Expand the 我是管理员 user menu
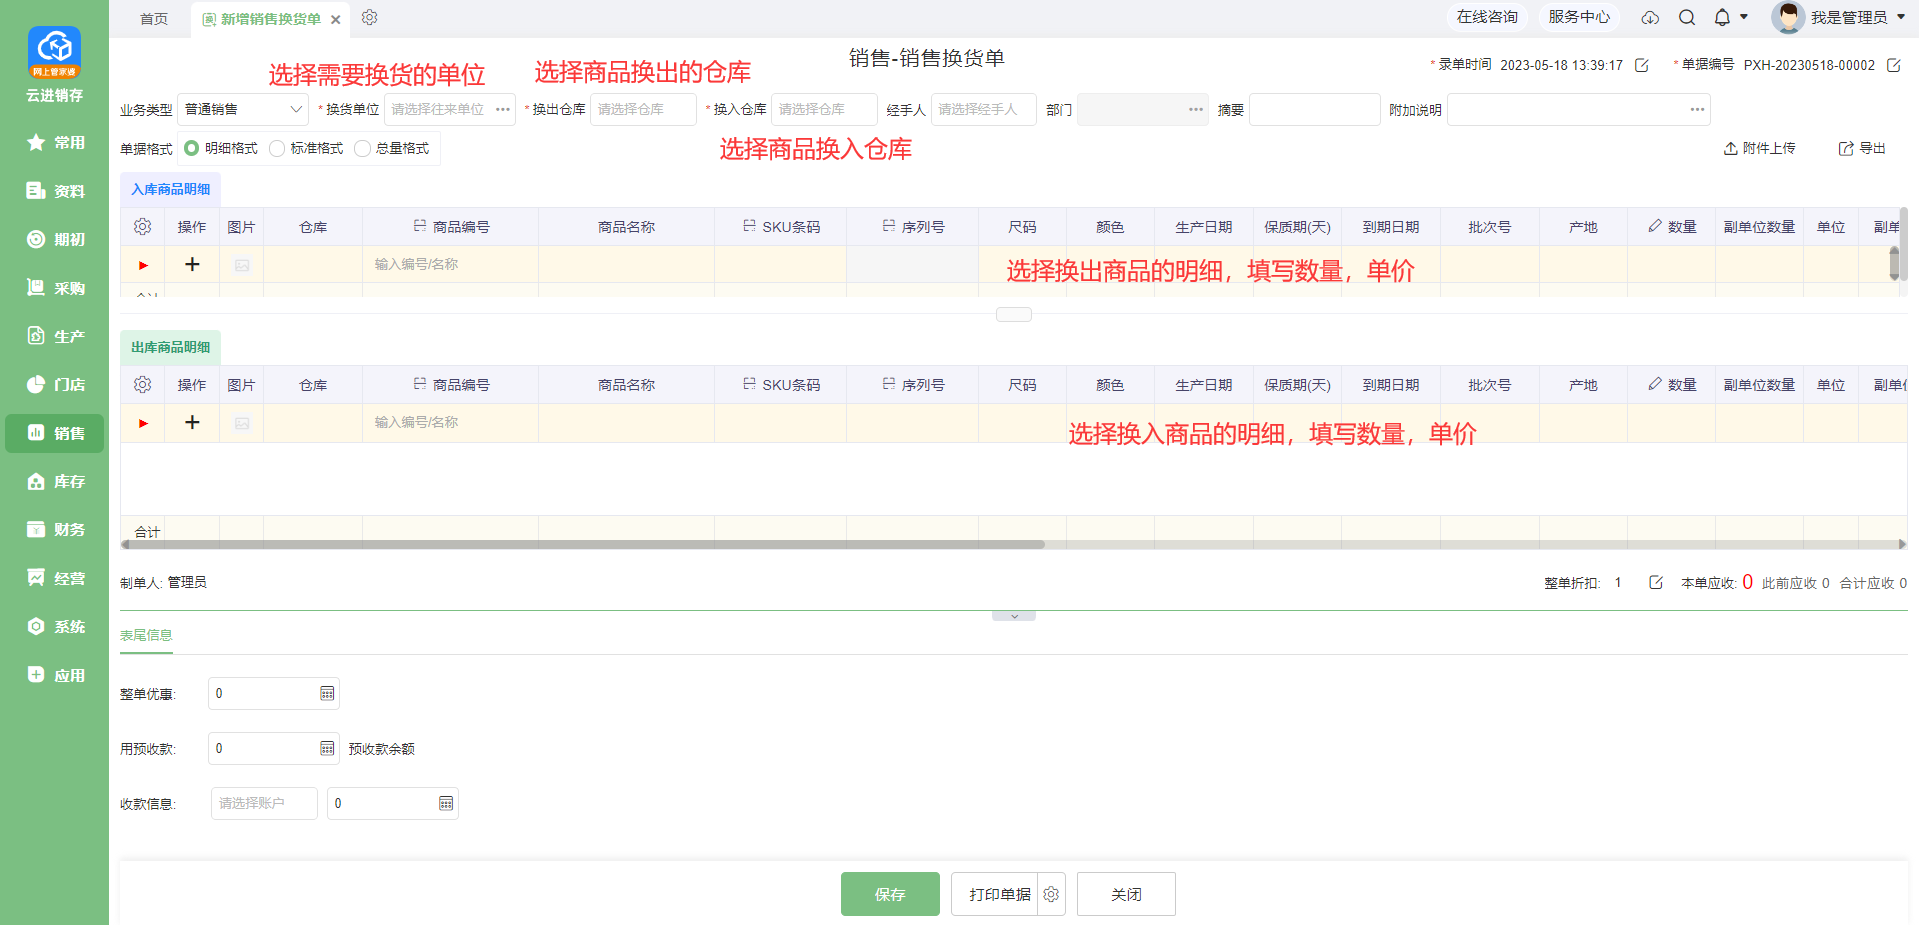The image size is (1919, 925). tap(1901, 17)
